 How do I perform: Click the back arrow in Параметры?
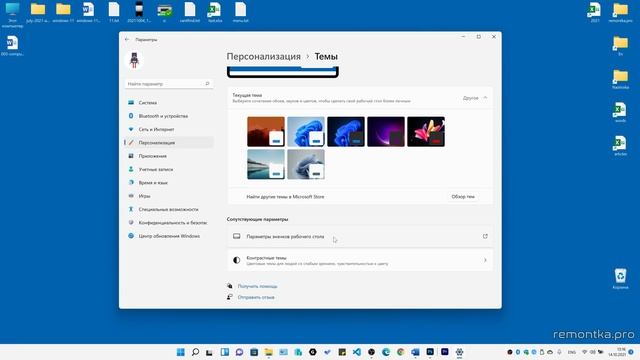coord(127,40)
